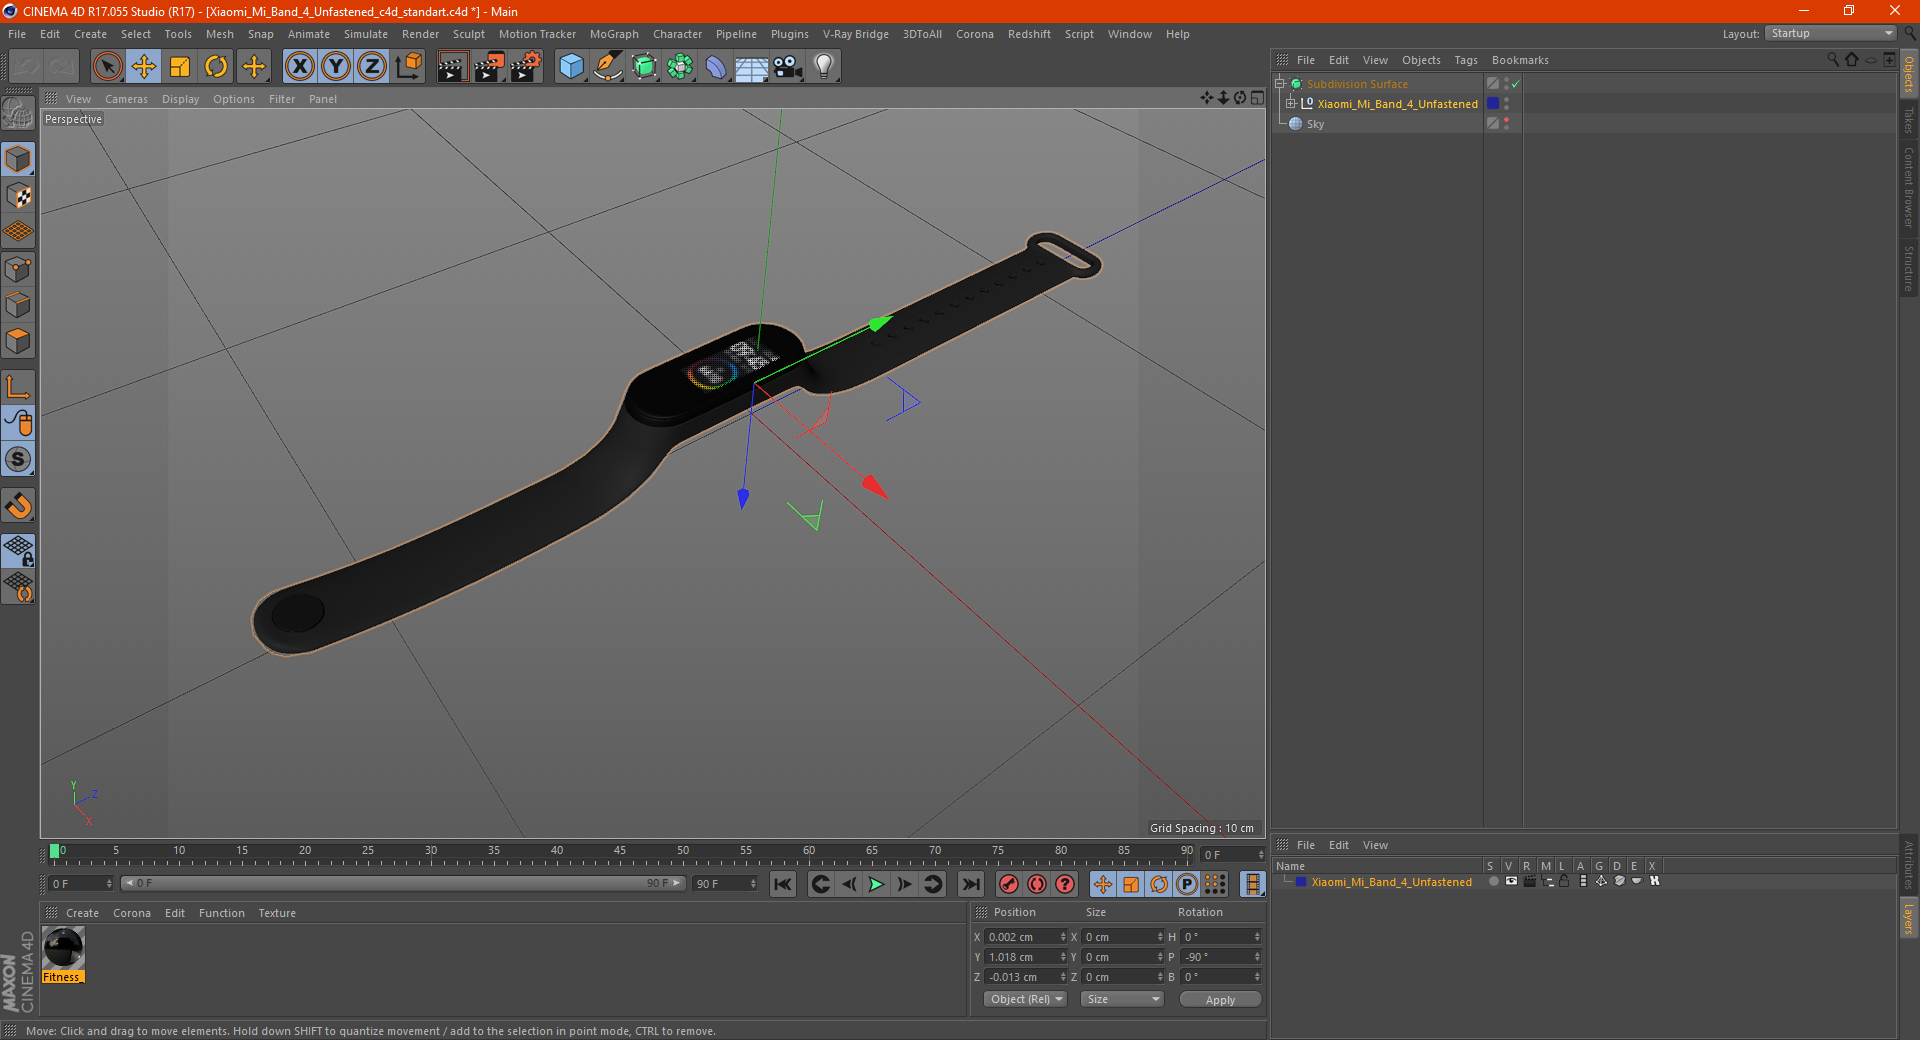Enable the Axis mode tool
Viewport: 1920px width, 1040px height.
[18, 387]
